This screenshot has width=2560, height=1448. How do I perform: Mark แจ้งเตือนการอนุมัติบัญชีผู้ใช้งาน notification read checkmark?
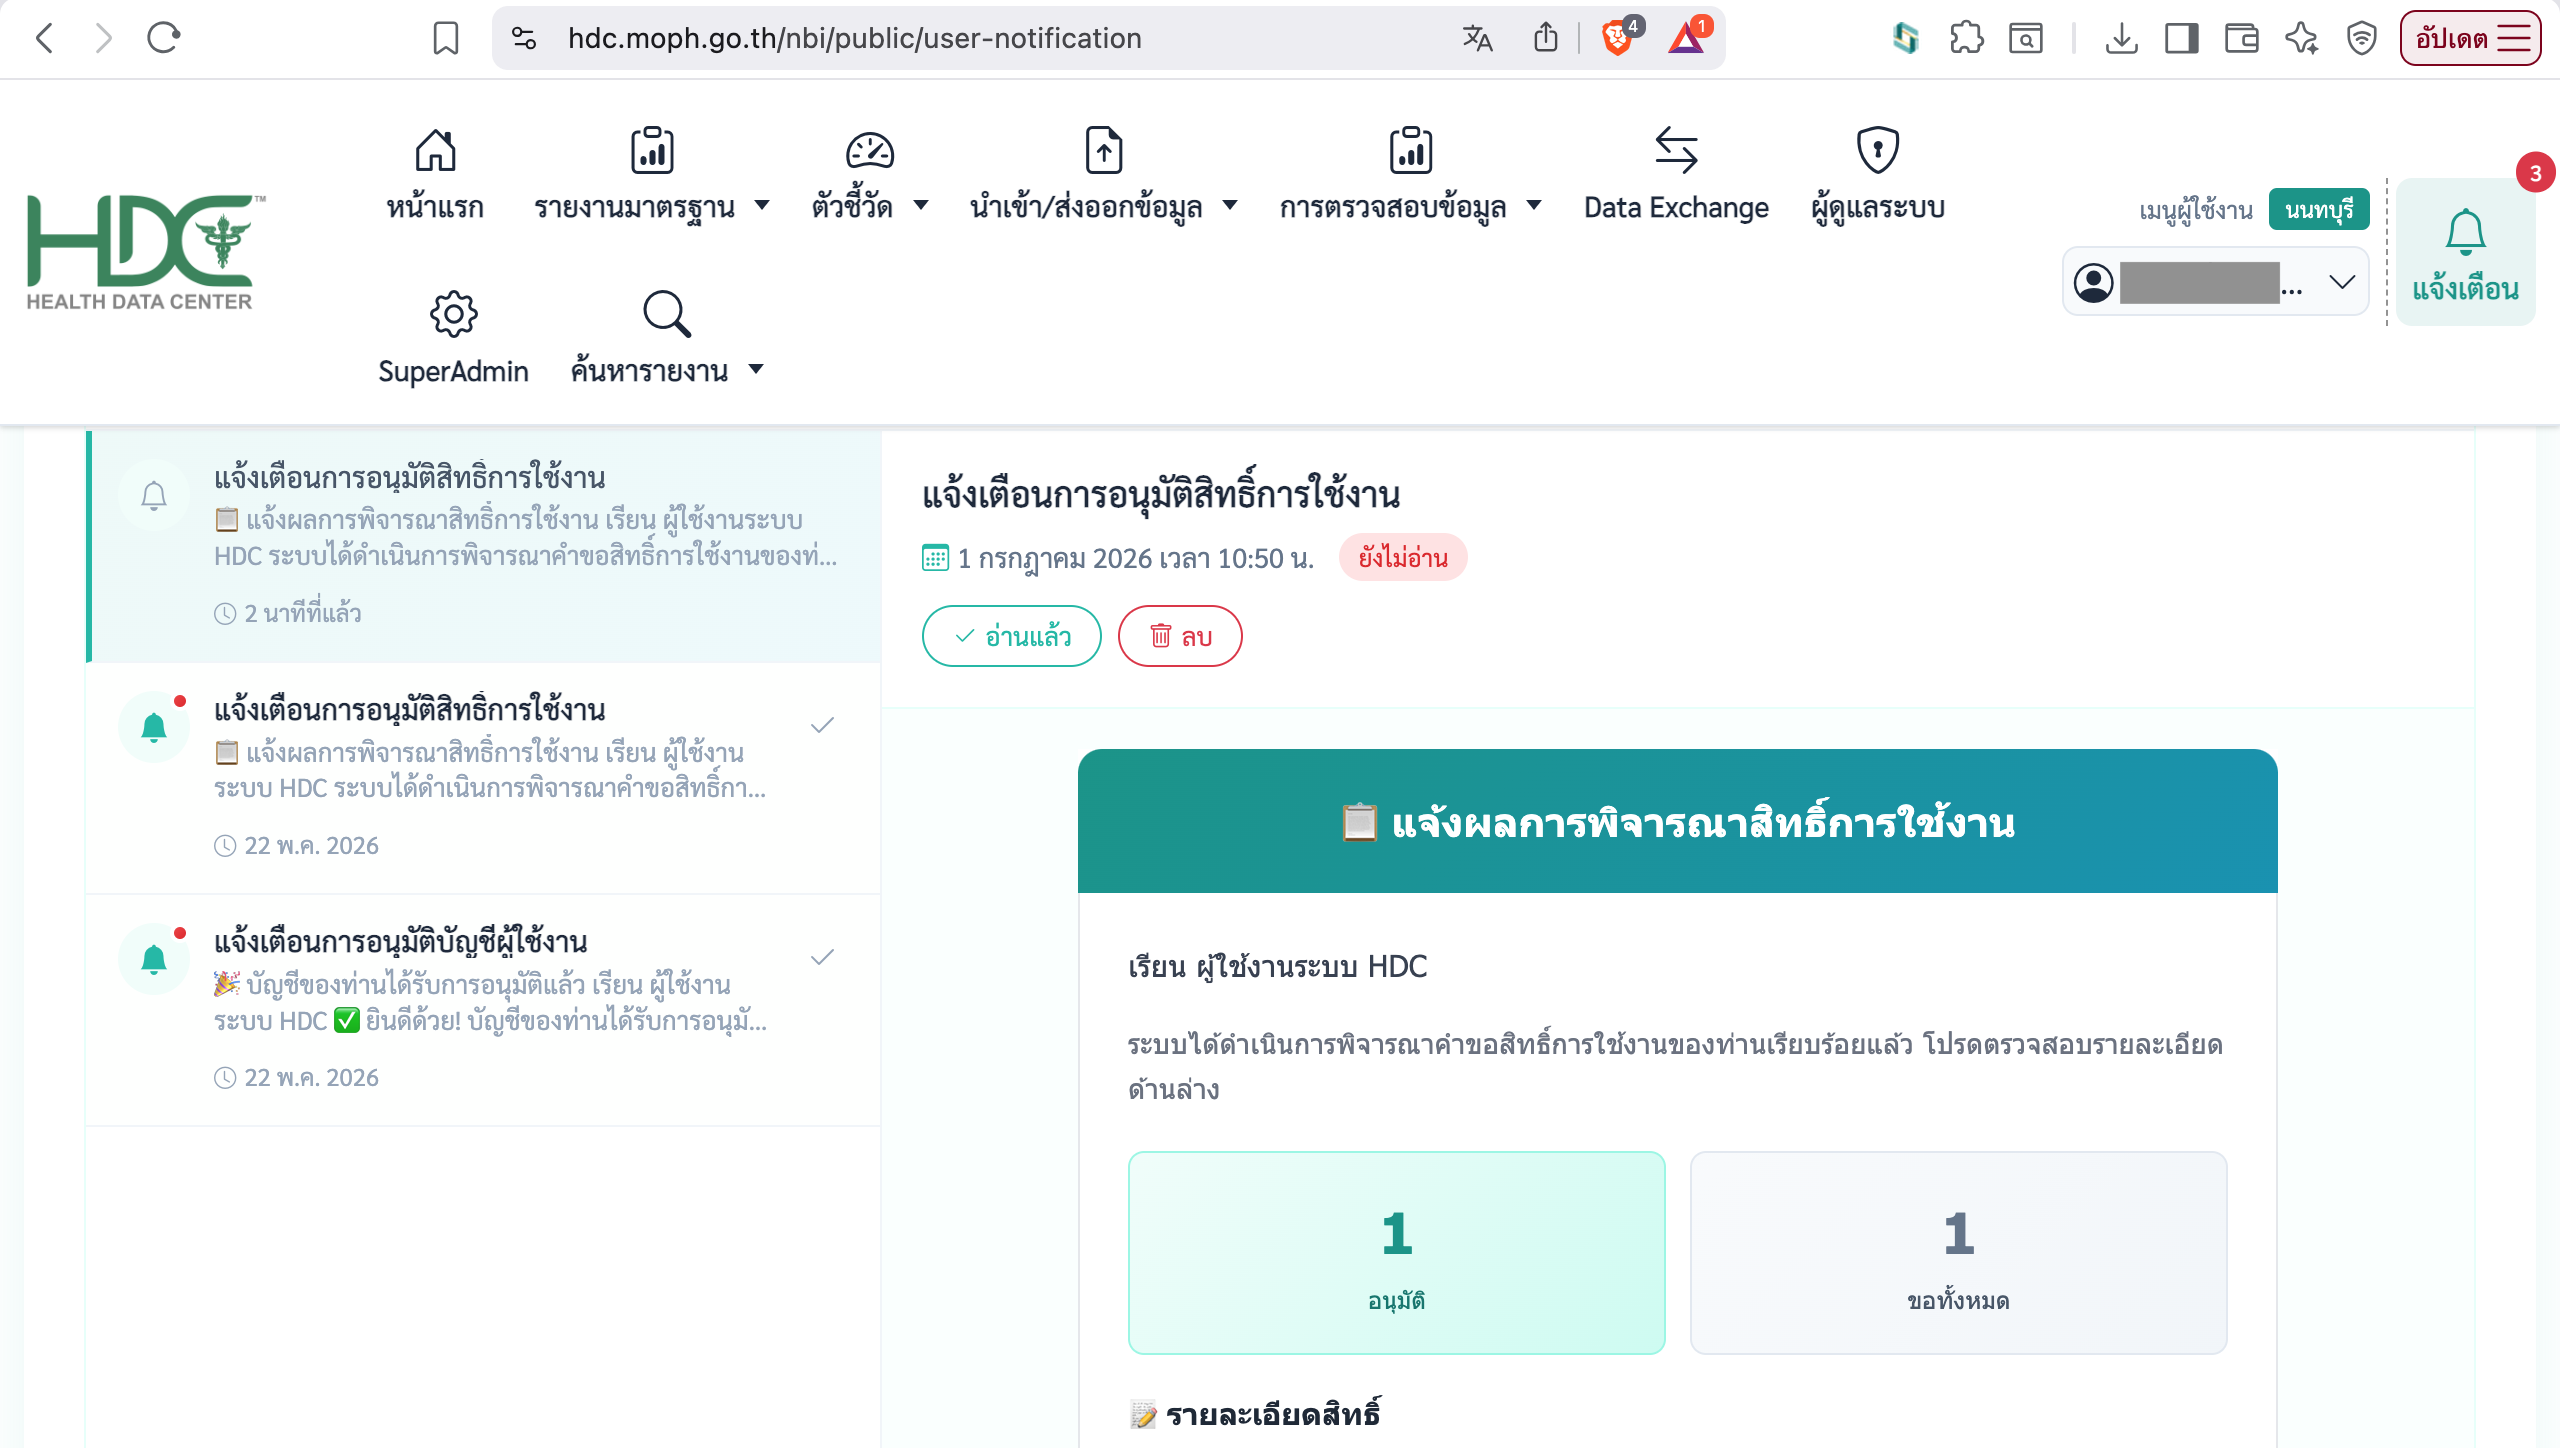[822, 957]
